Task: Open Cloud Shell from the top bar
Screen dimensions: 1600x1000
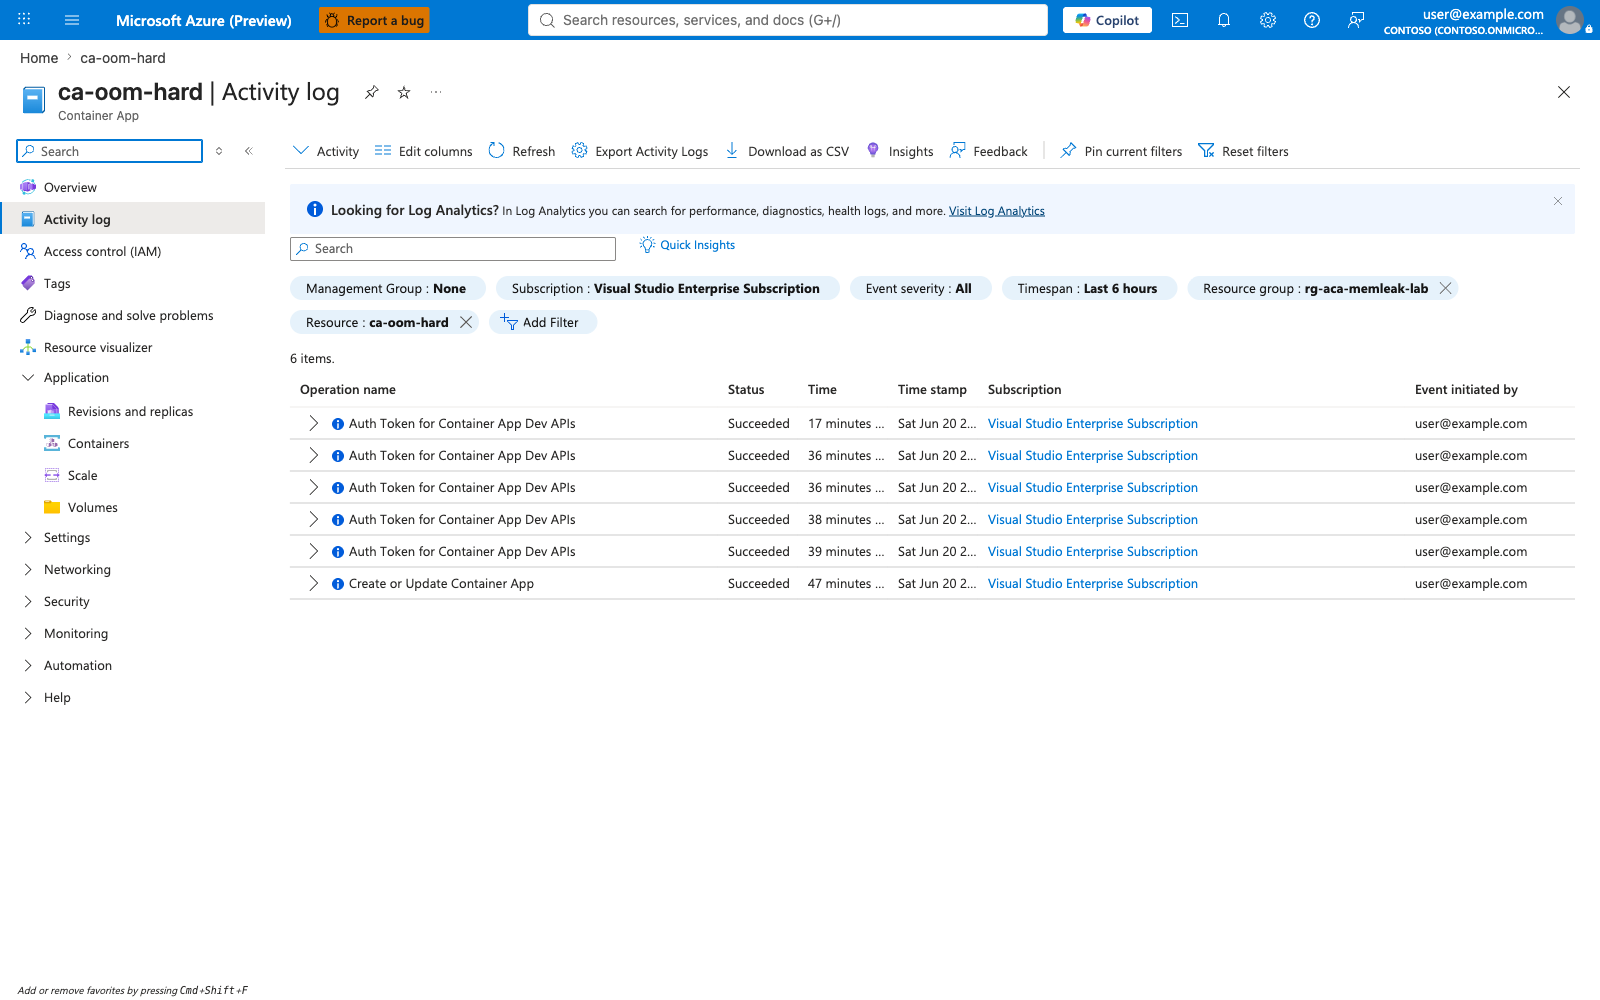Action: pos(1180,20)
